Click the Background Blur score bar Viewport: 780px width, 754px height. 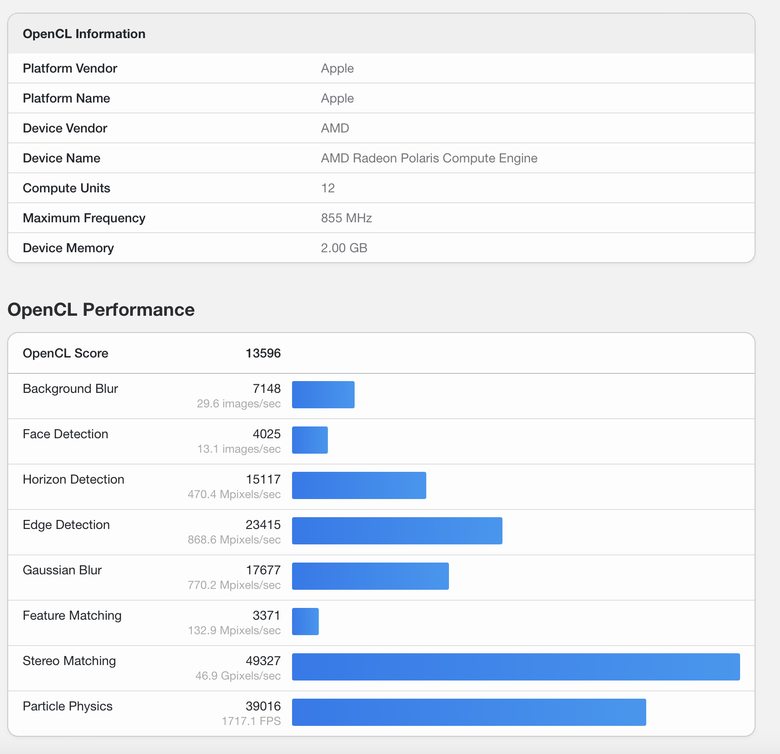pos(323,394)
